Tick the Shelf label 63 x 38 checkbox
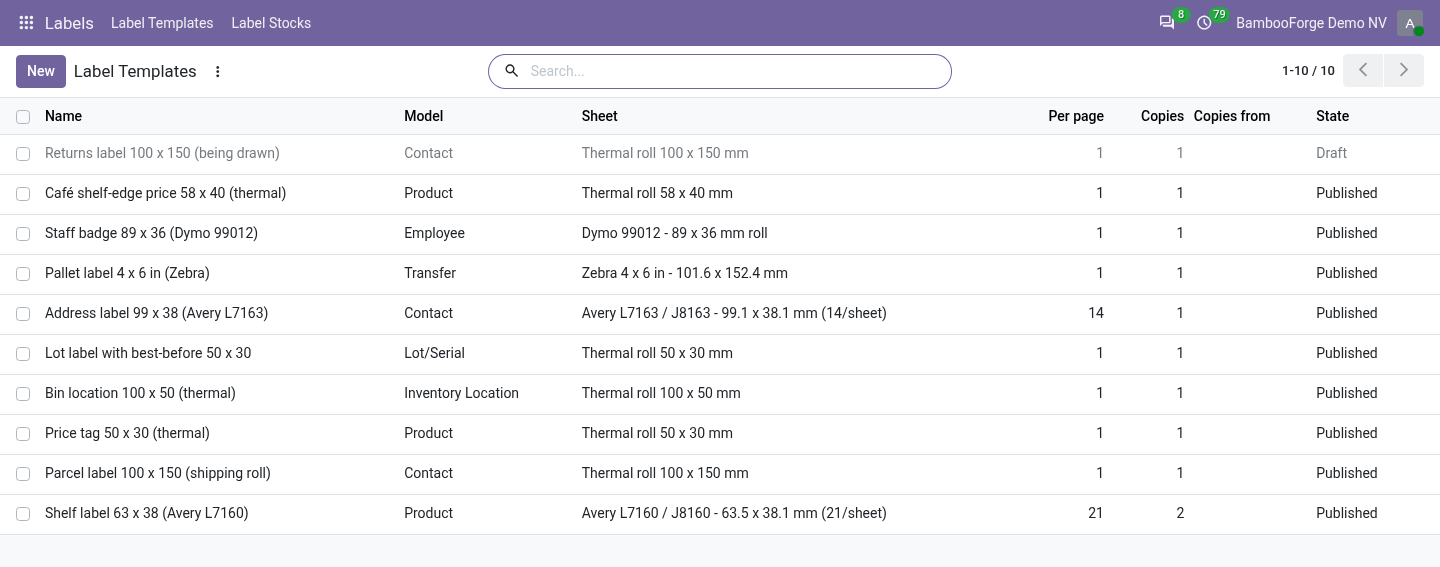The image size is (1440, 567). 23,514
